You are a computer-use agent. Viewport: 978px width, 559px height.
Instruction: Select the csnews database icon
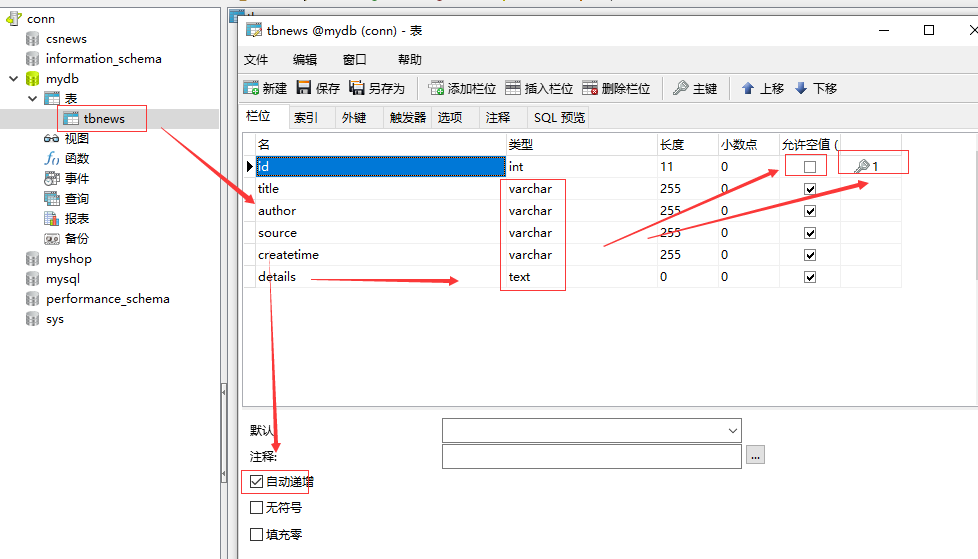coord(32,39)
